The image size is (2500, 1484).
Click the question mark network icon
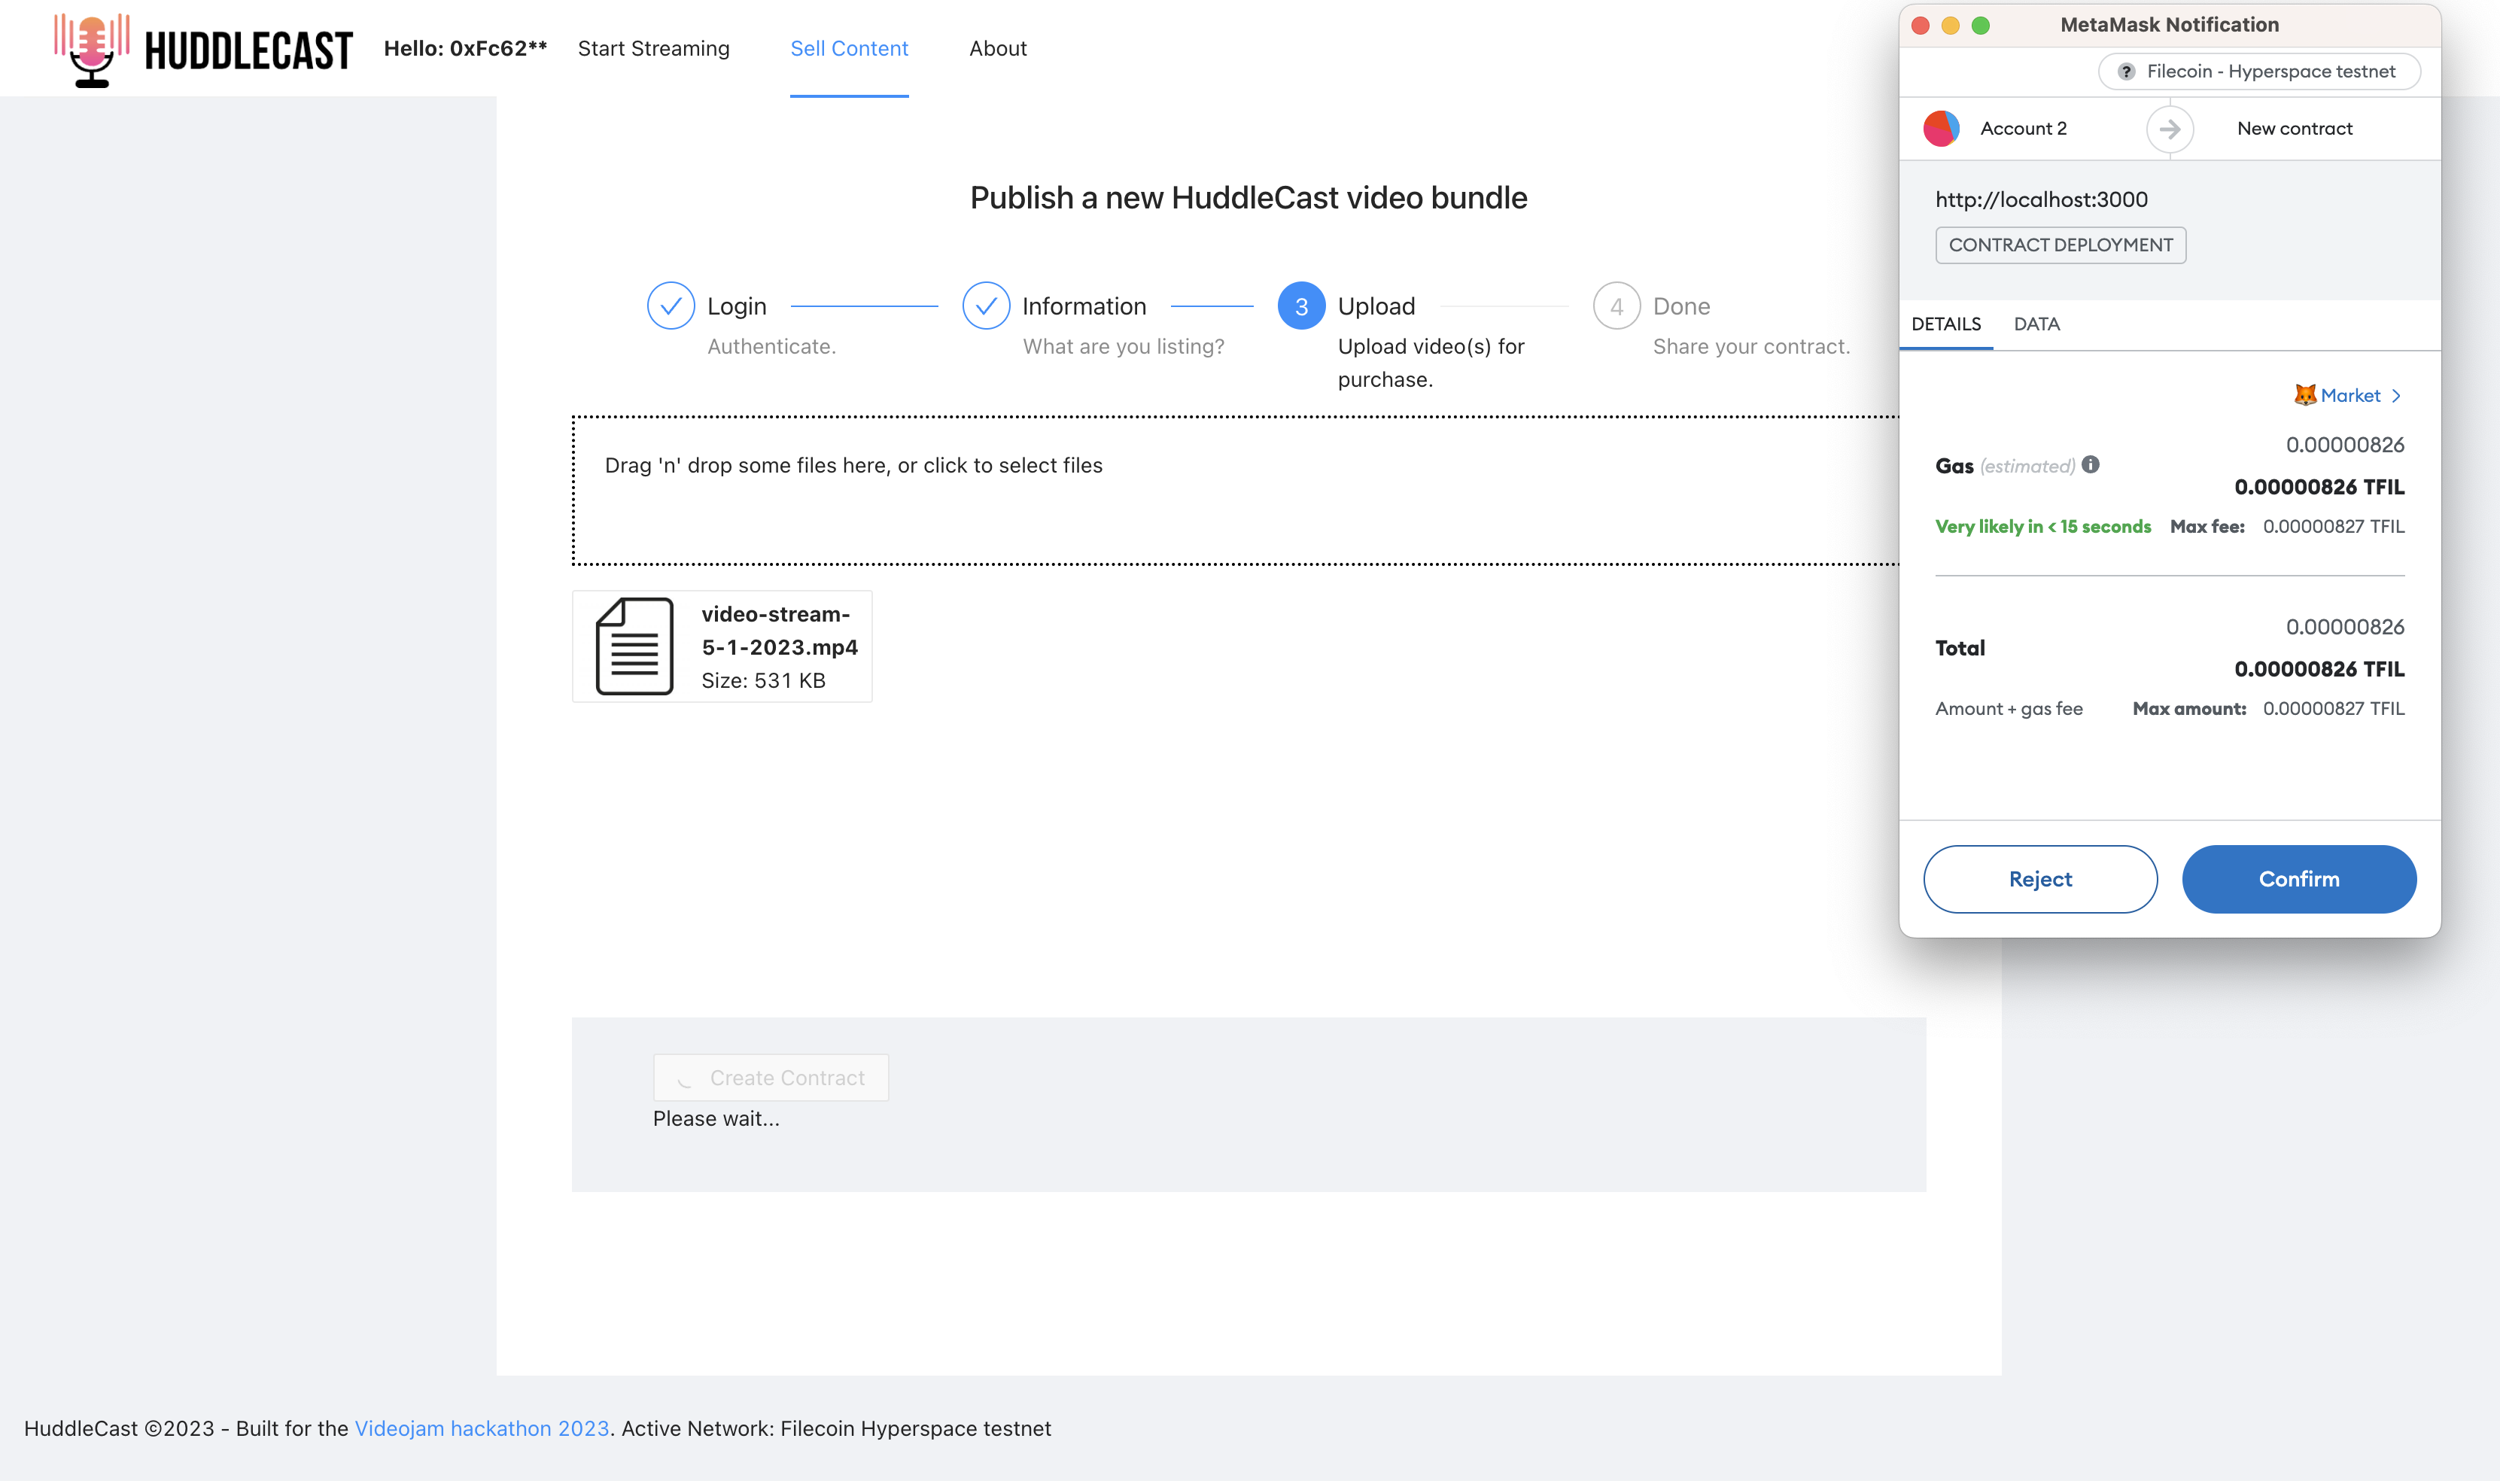[2126, 72]
